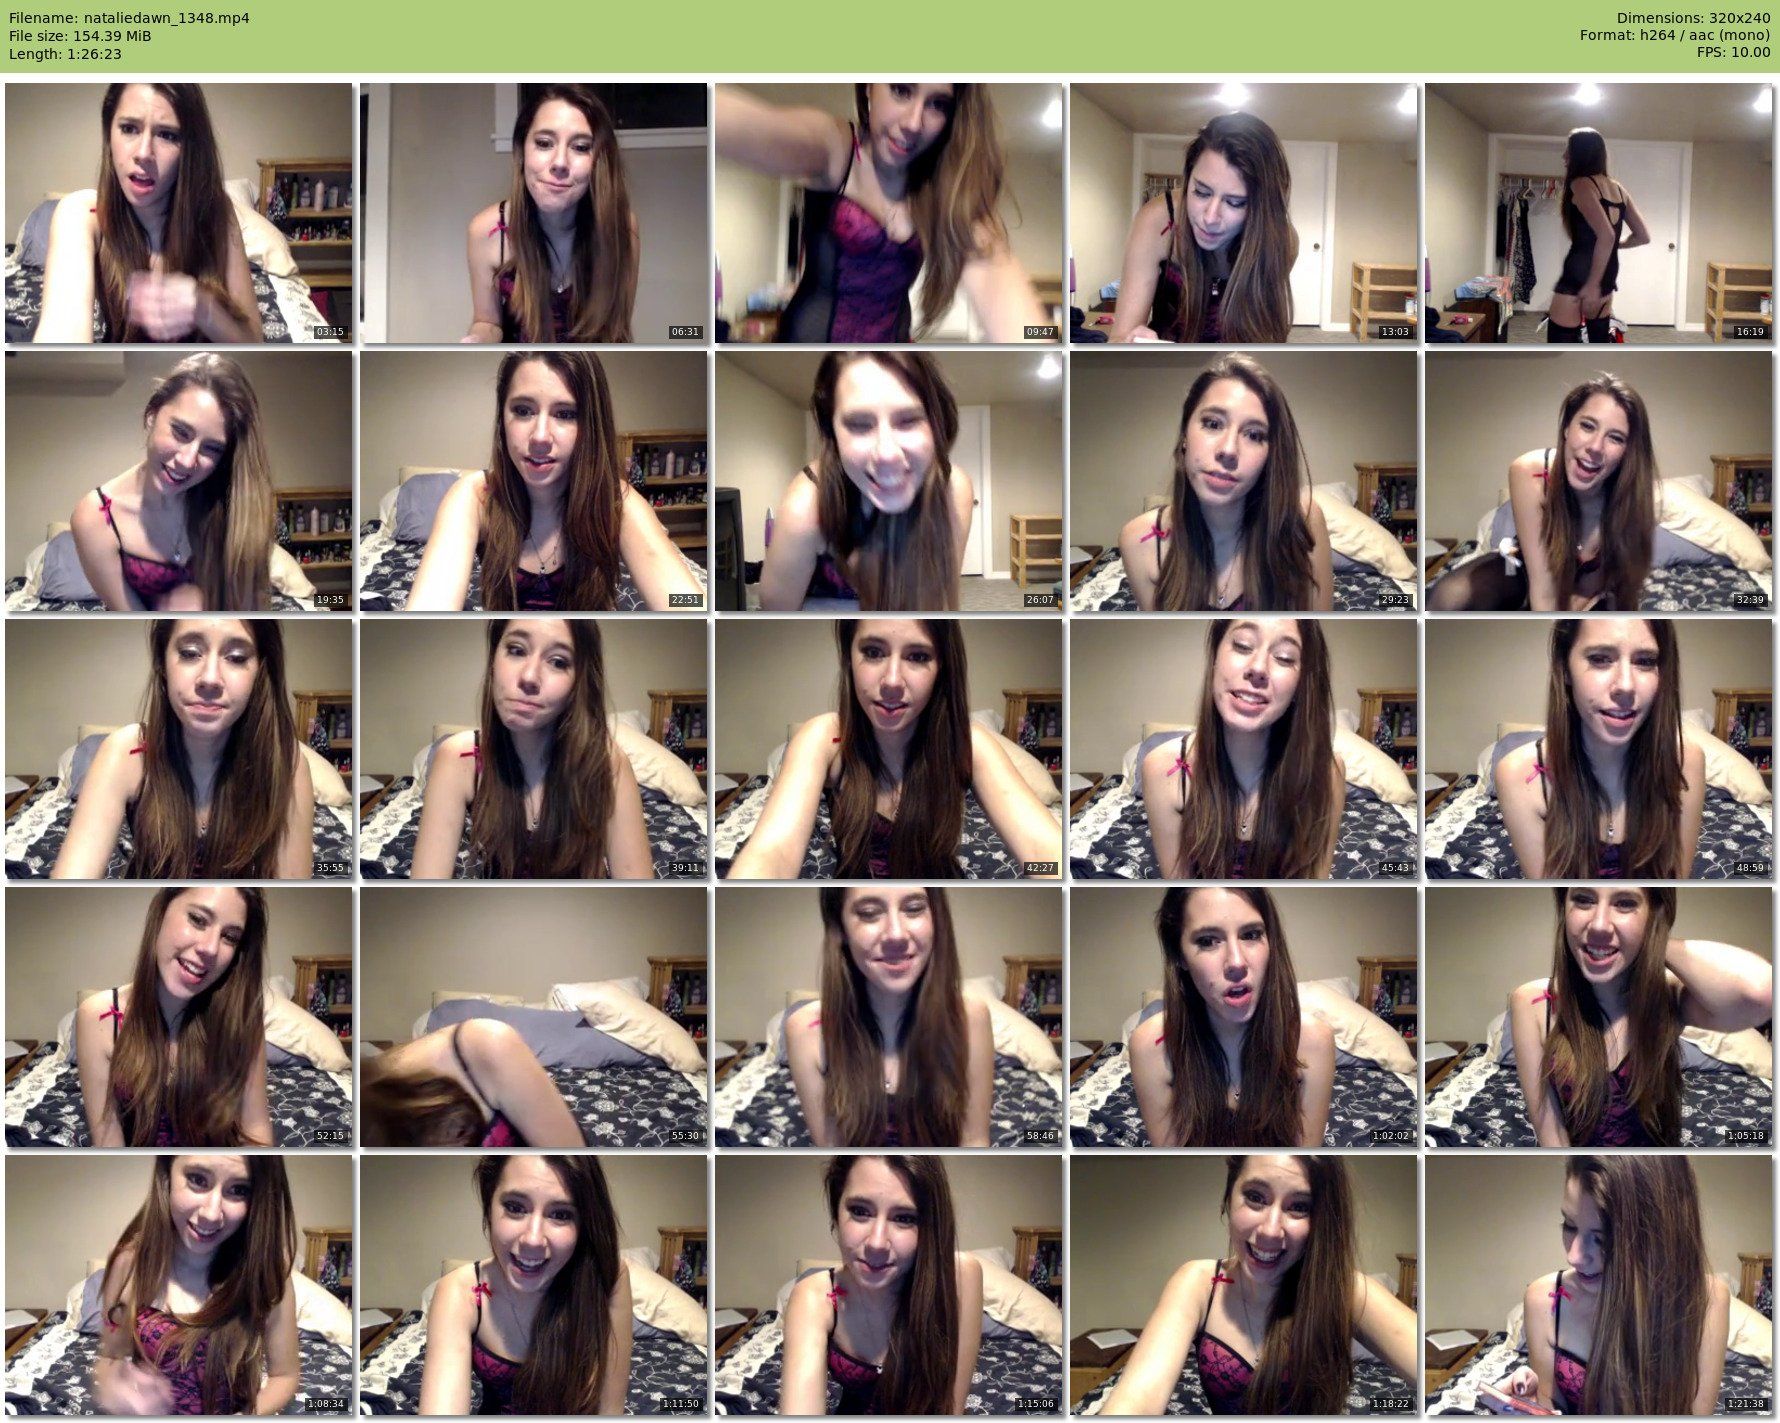
Task: Select the thumbnail timestamped 06:31
Action: pyautogui.click(x=533, y=213)
